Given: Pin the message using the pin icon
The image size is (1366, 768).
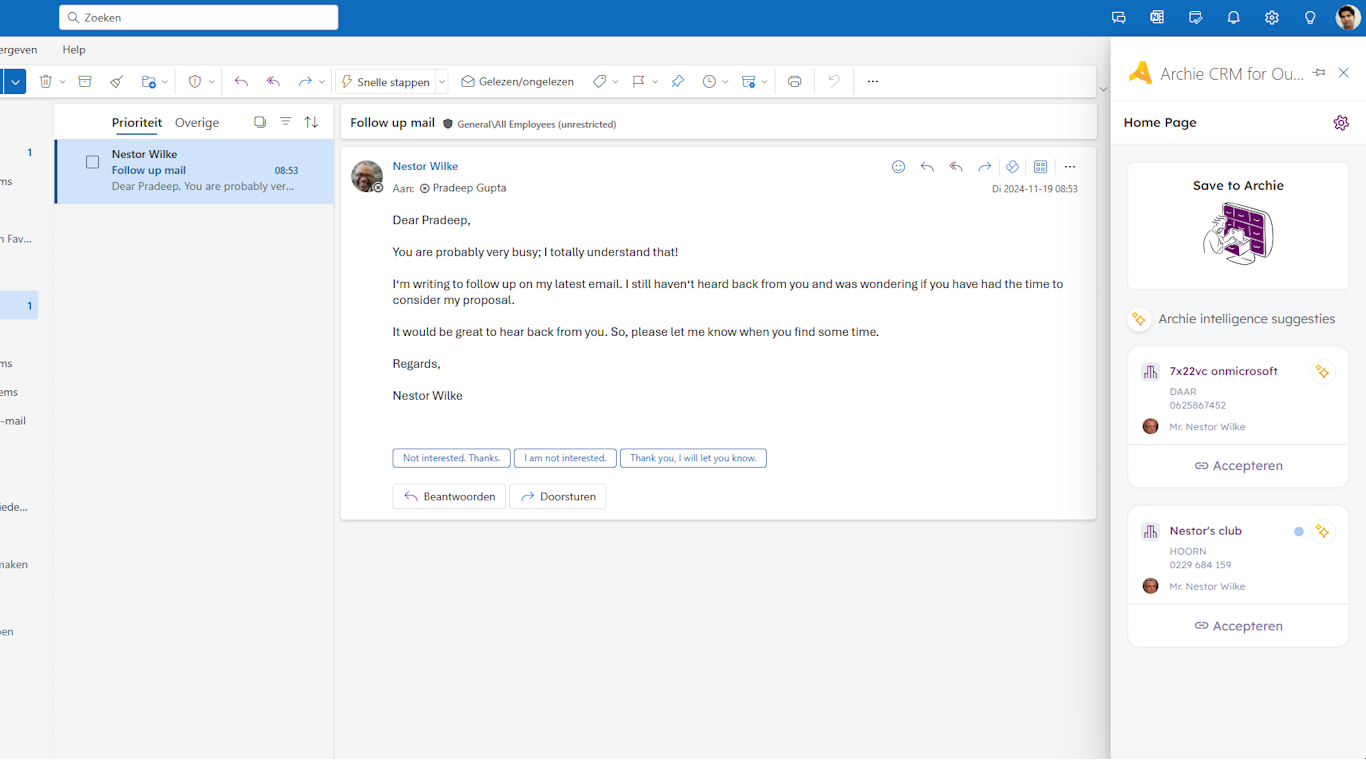Looking at the screenshot, I should point(678,82).
